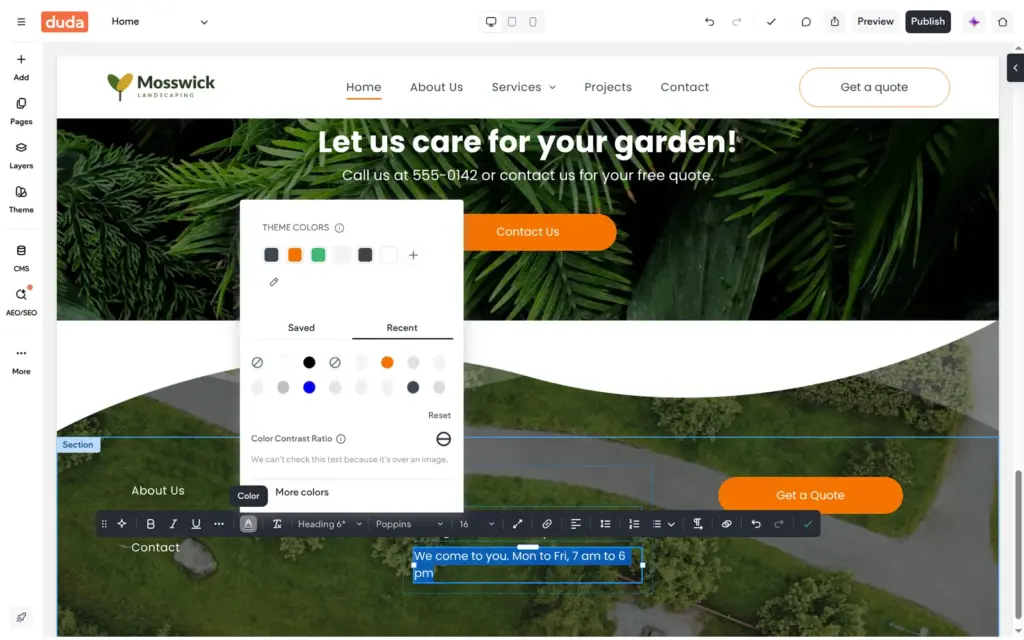Click Reset in color picker

439,415
